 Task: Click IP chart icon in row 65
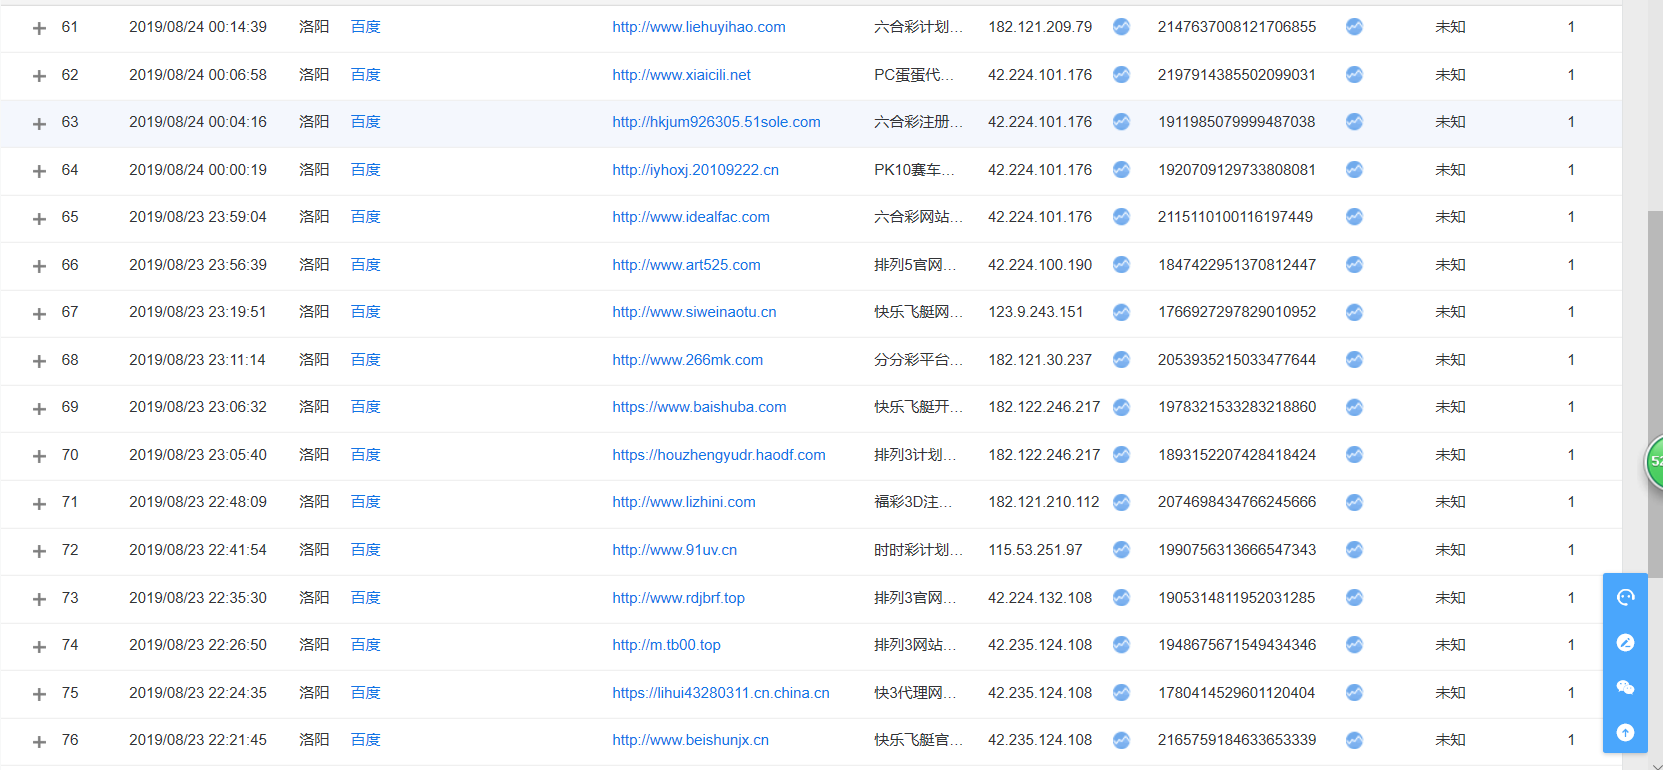[x=1121, y=217]
